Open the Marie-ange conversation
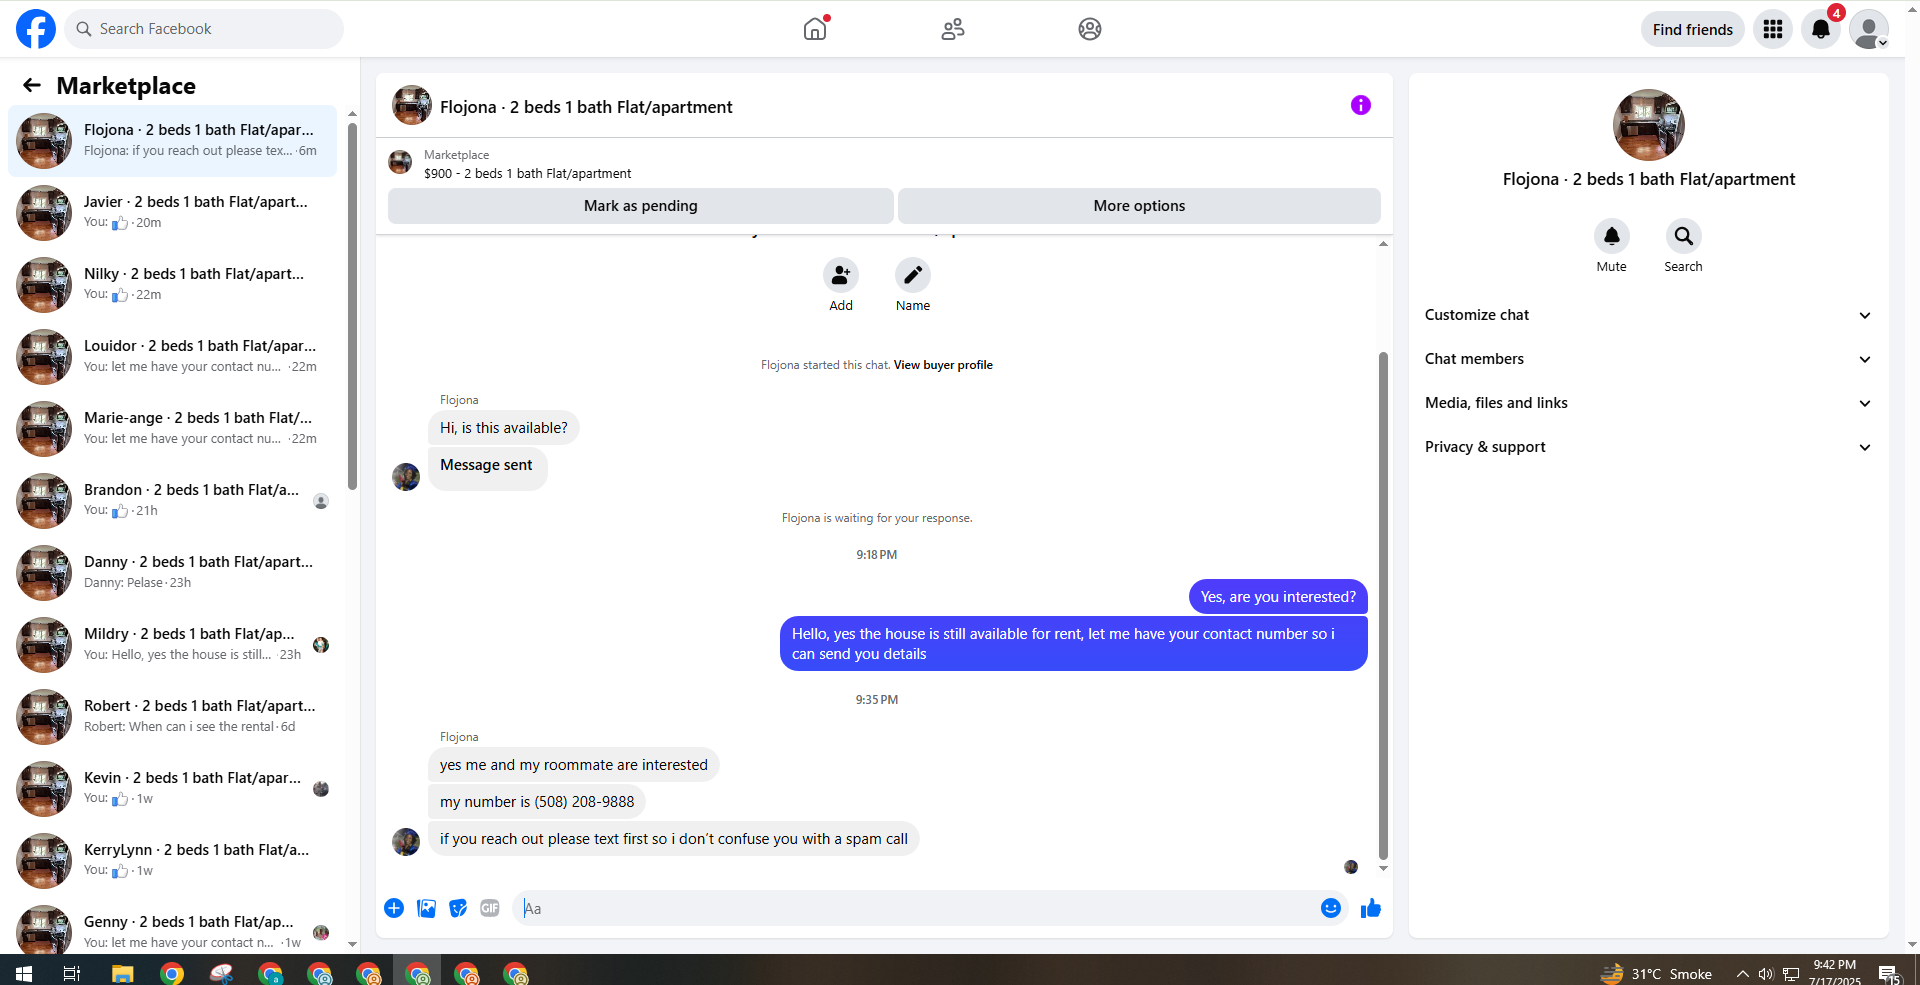1920x985 pixels. [x=172, y=429]
